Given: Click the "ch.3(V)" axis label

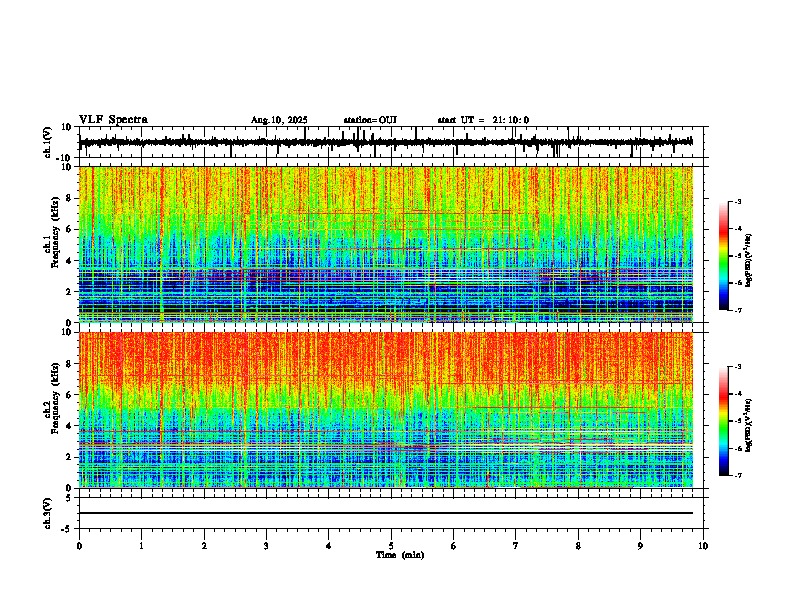Looking at the screenshot, I should click(48, 513).
